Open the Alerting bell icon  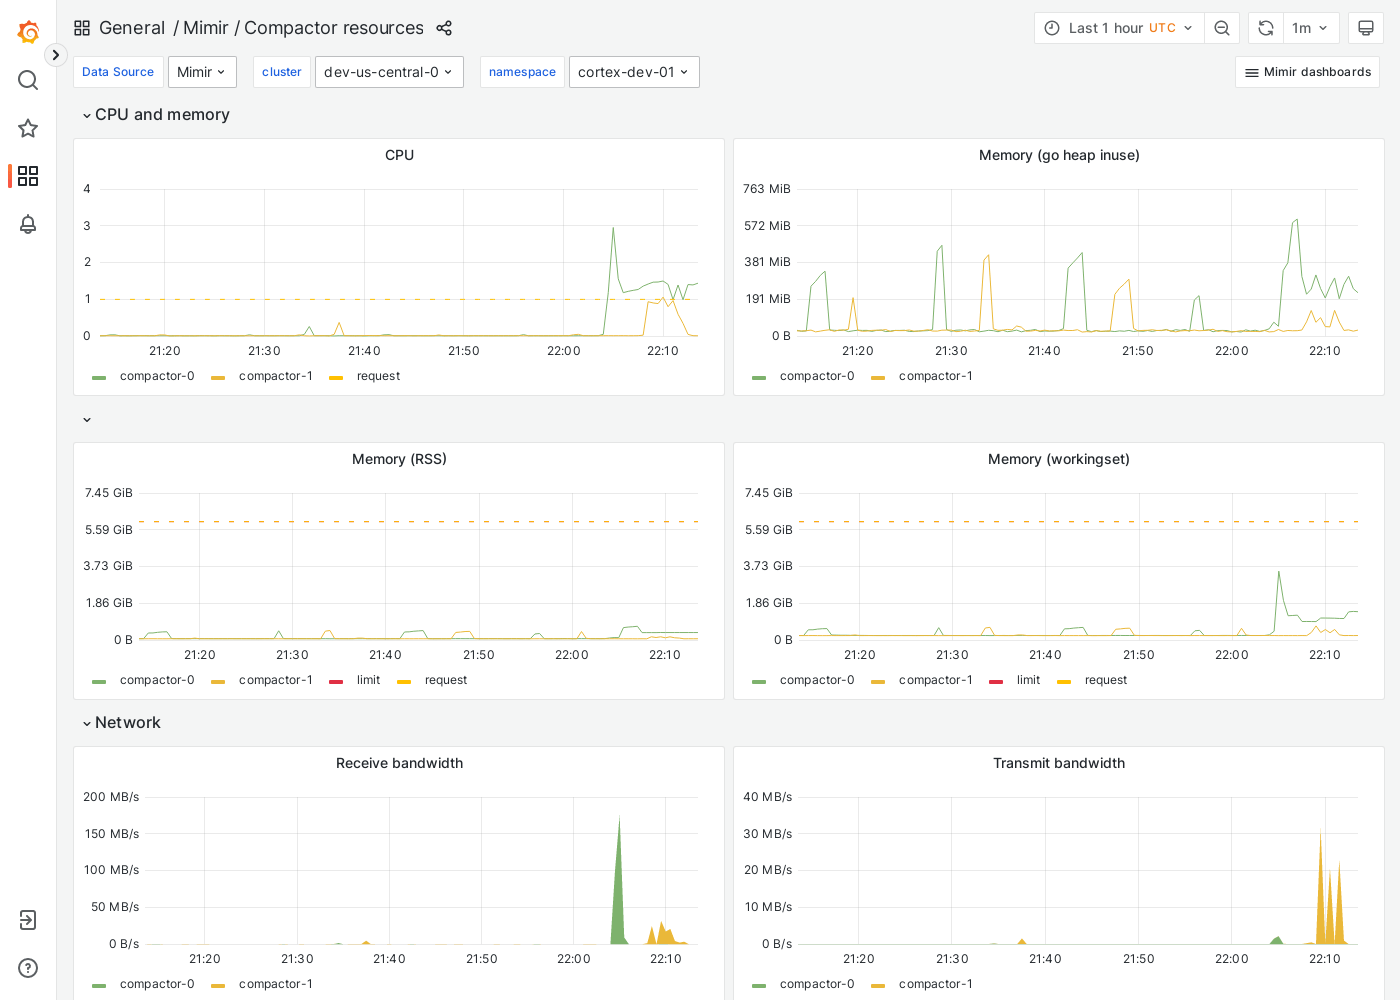(x=28, y=225)
